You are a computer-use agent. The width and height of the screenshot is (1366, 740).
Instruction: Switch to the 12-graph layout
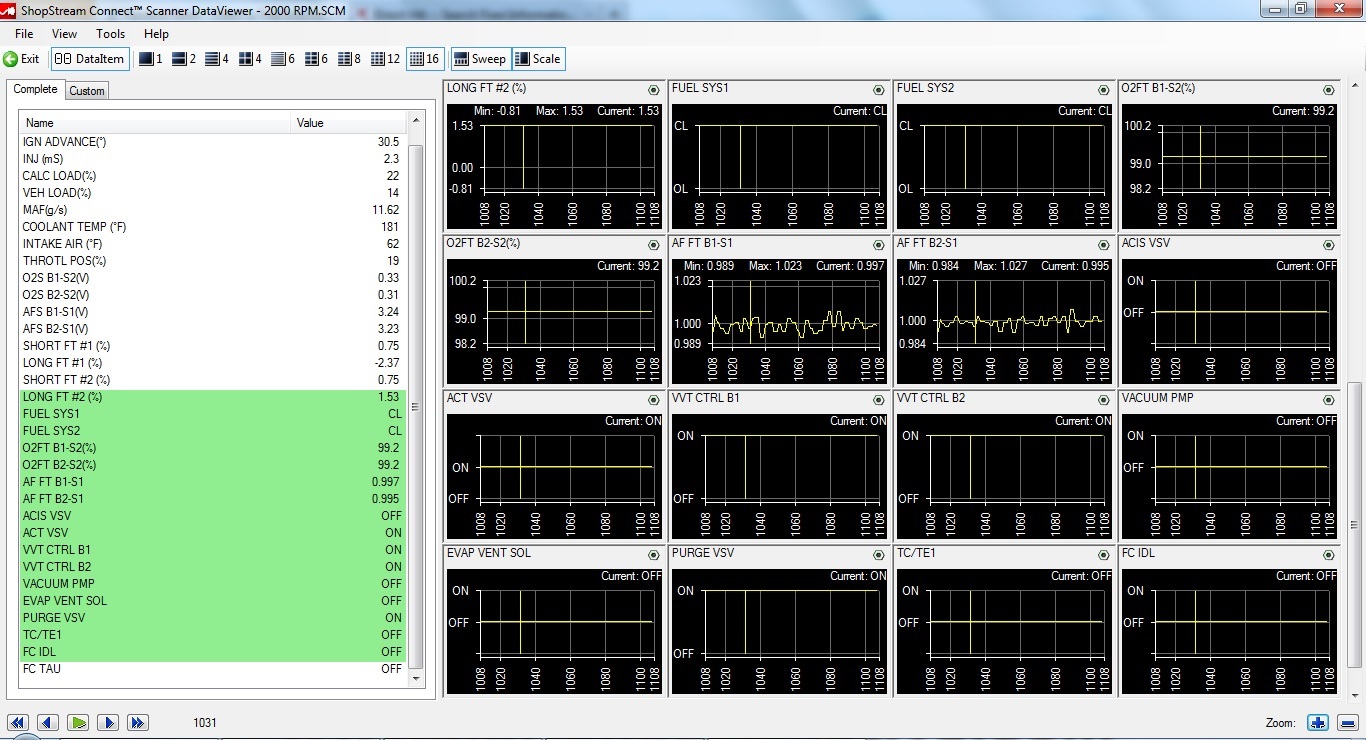(x=385, y=59)
